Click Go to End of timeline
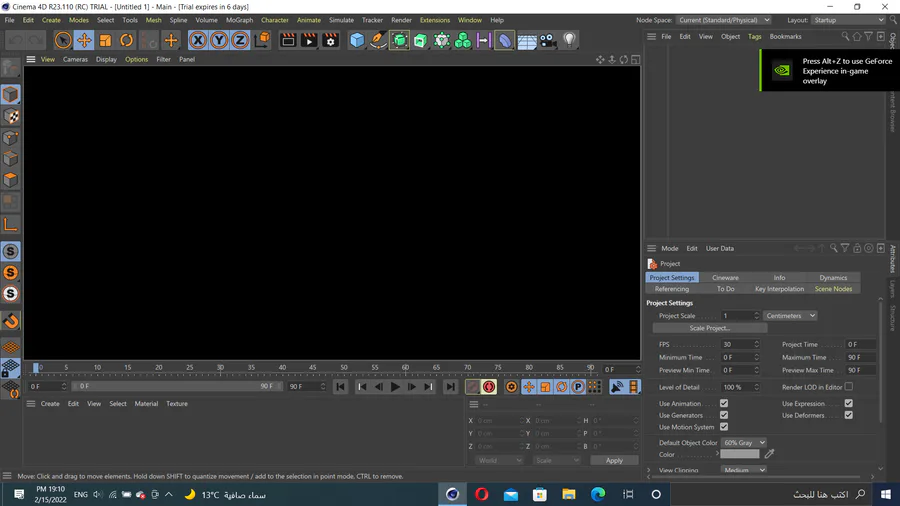This screenshot has width=900, height=506. pos(451,387)
